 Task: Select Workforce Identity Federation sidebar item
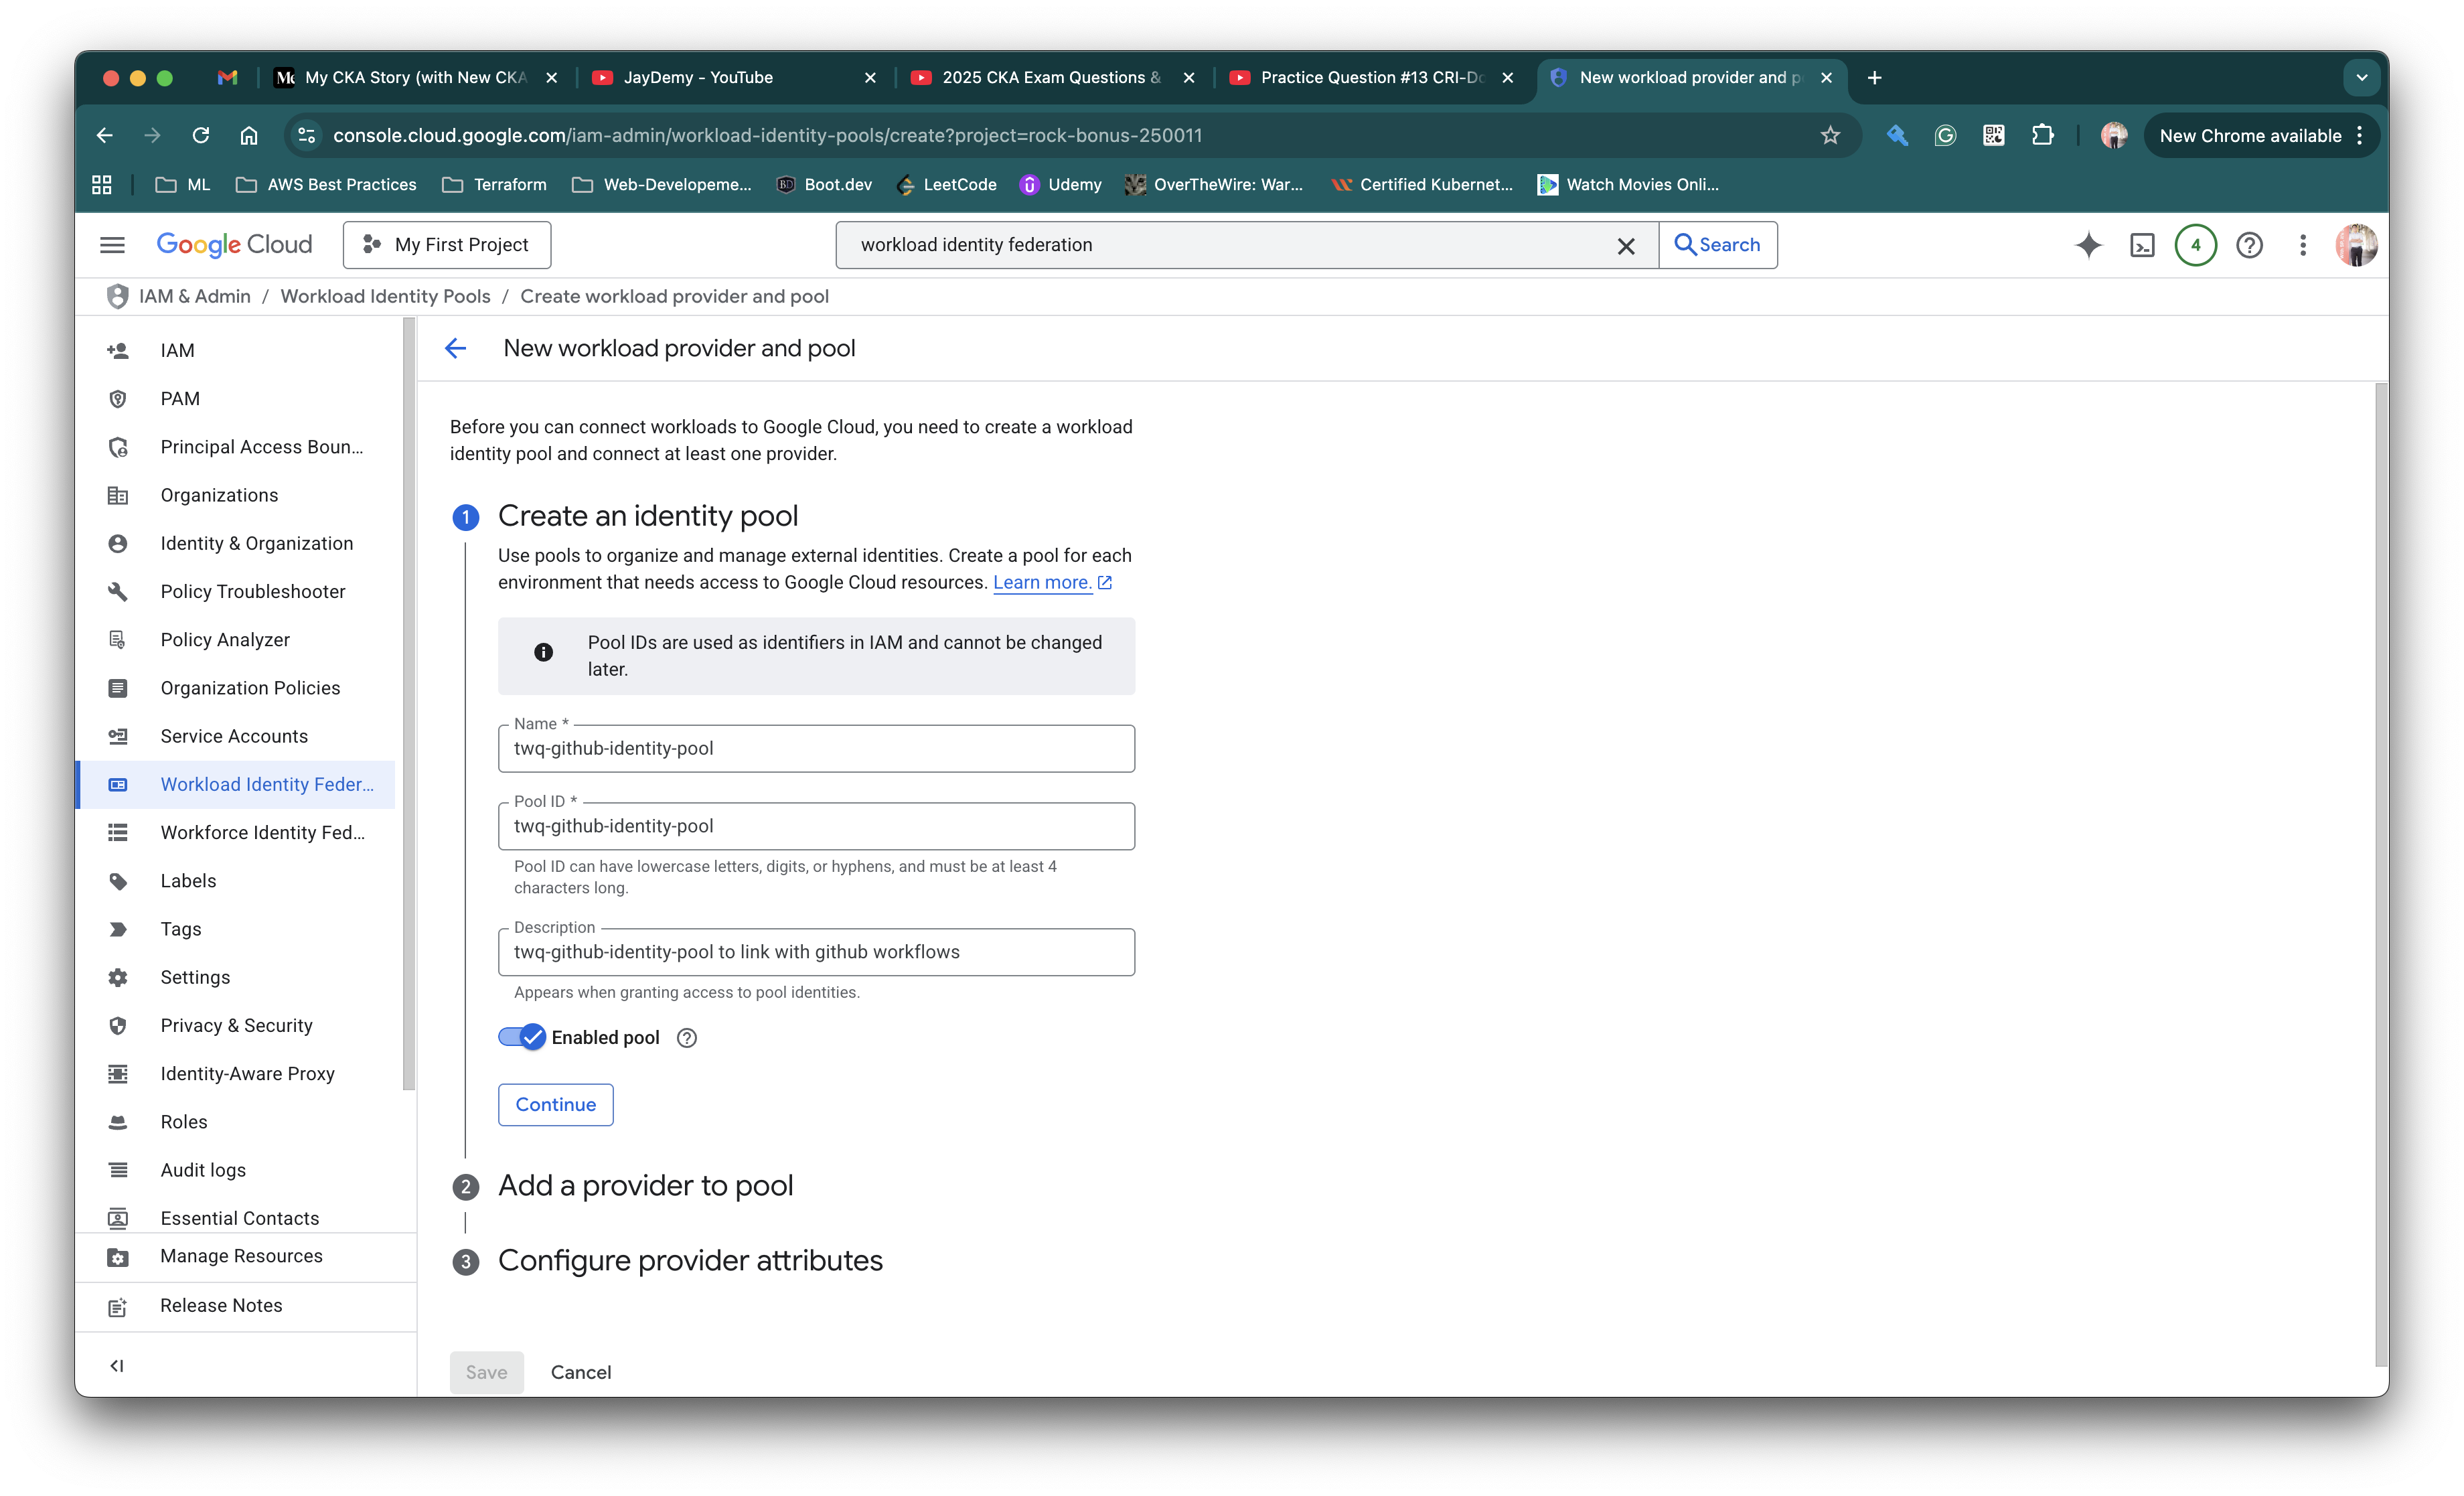(x=236, y=833)
